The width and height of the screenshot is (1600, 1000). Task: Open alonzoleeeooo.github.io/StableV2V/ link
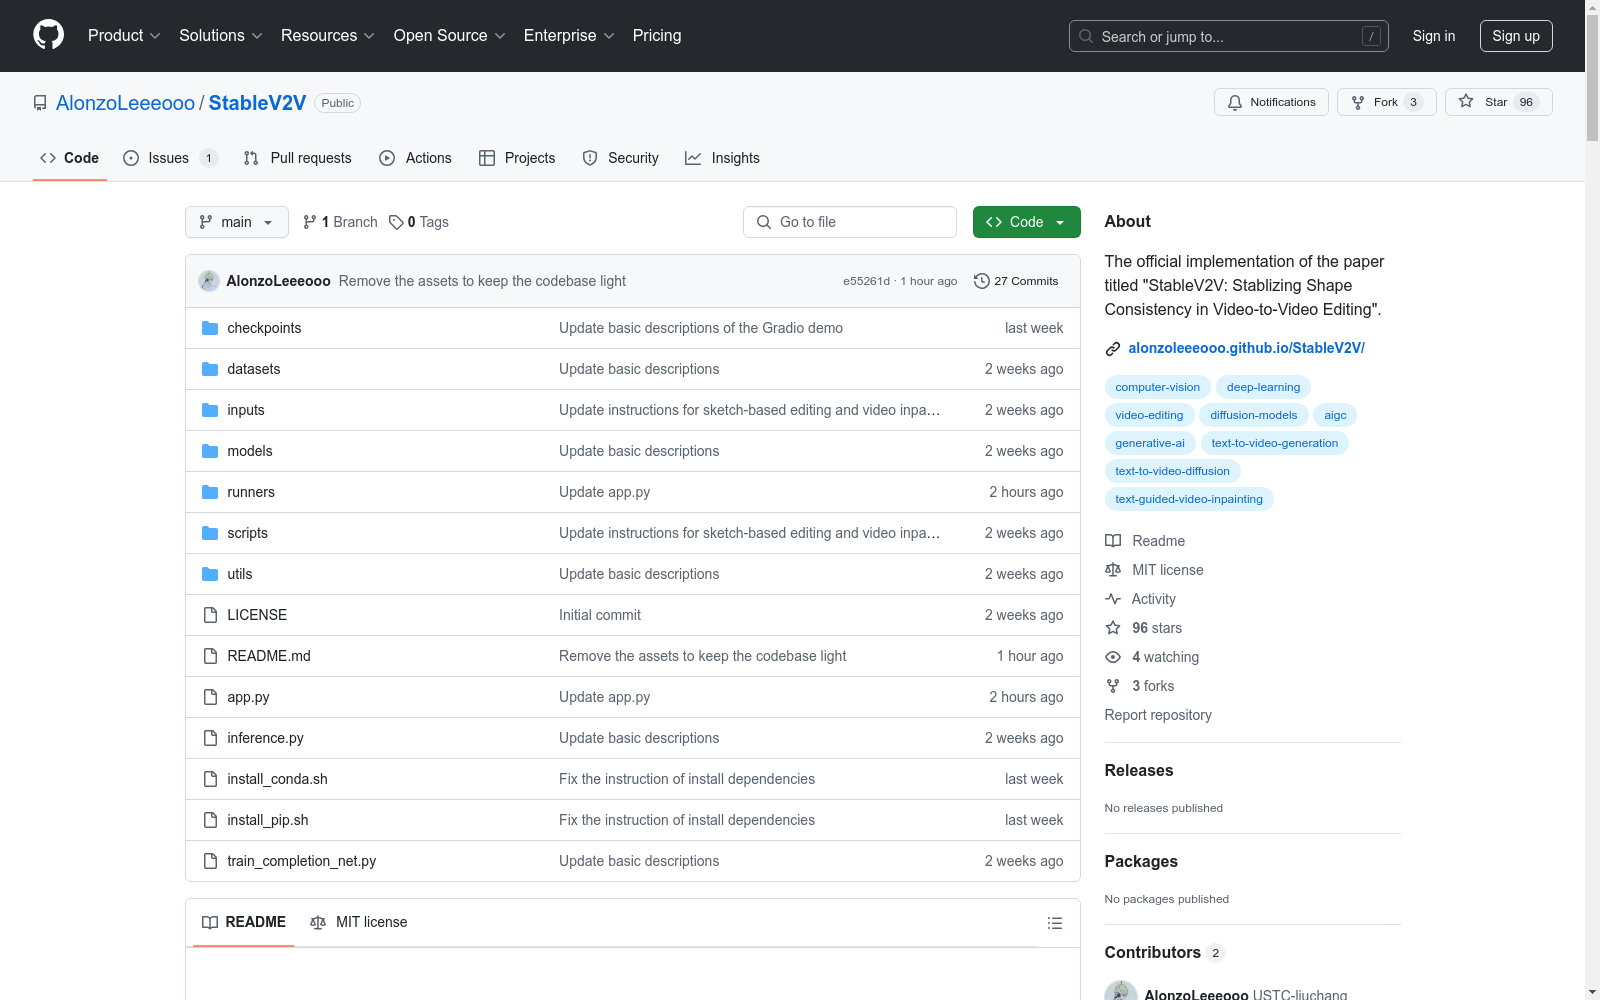[x=1246, y=348]
